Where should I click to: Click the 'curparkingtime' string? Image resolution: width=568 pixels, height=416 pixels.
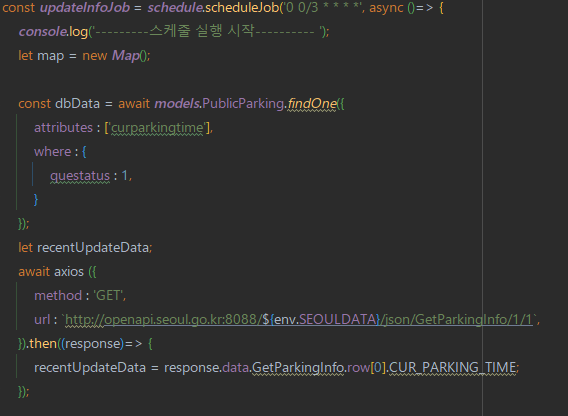tap(157, 128)
